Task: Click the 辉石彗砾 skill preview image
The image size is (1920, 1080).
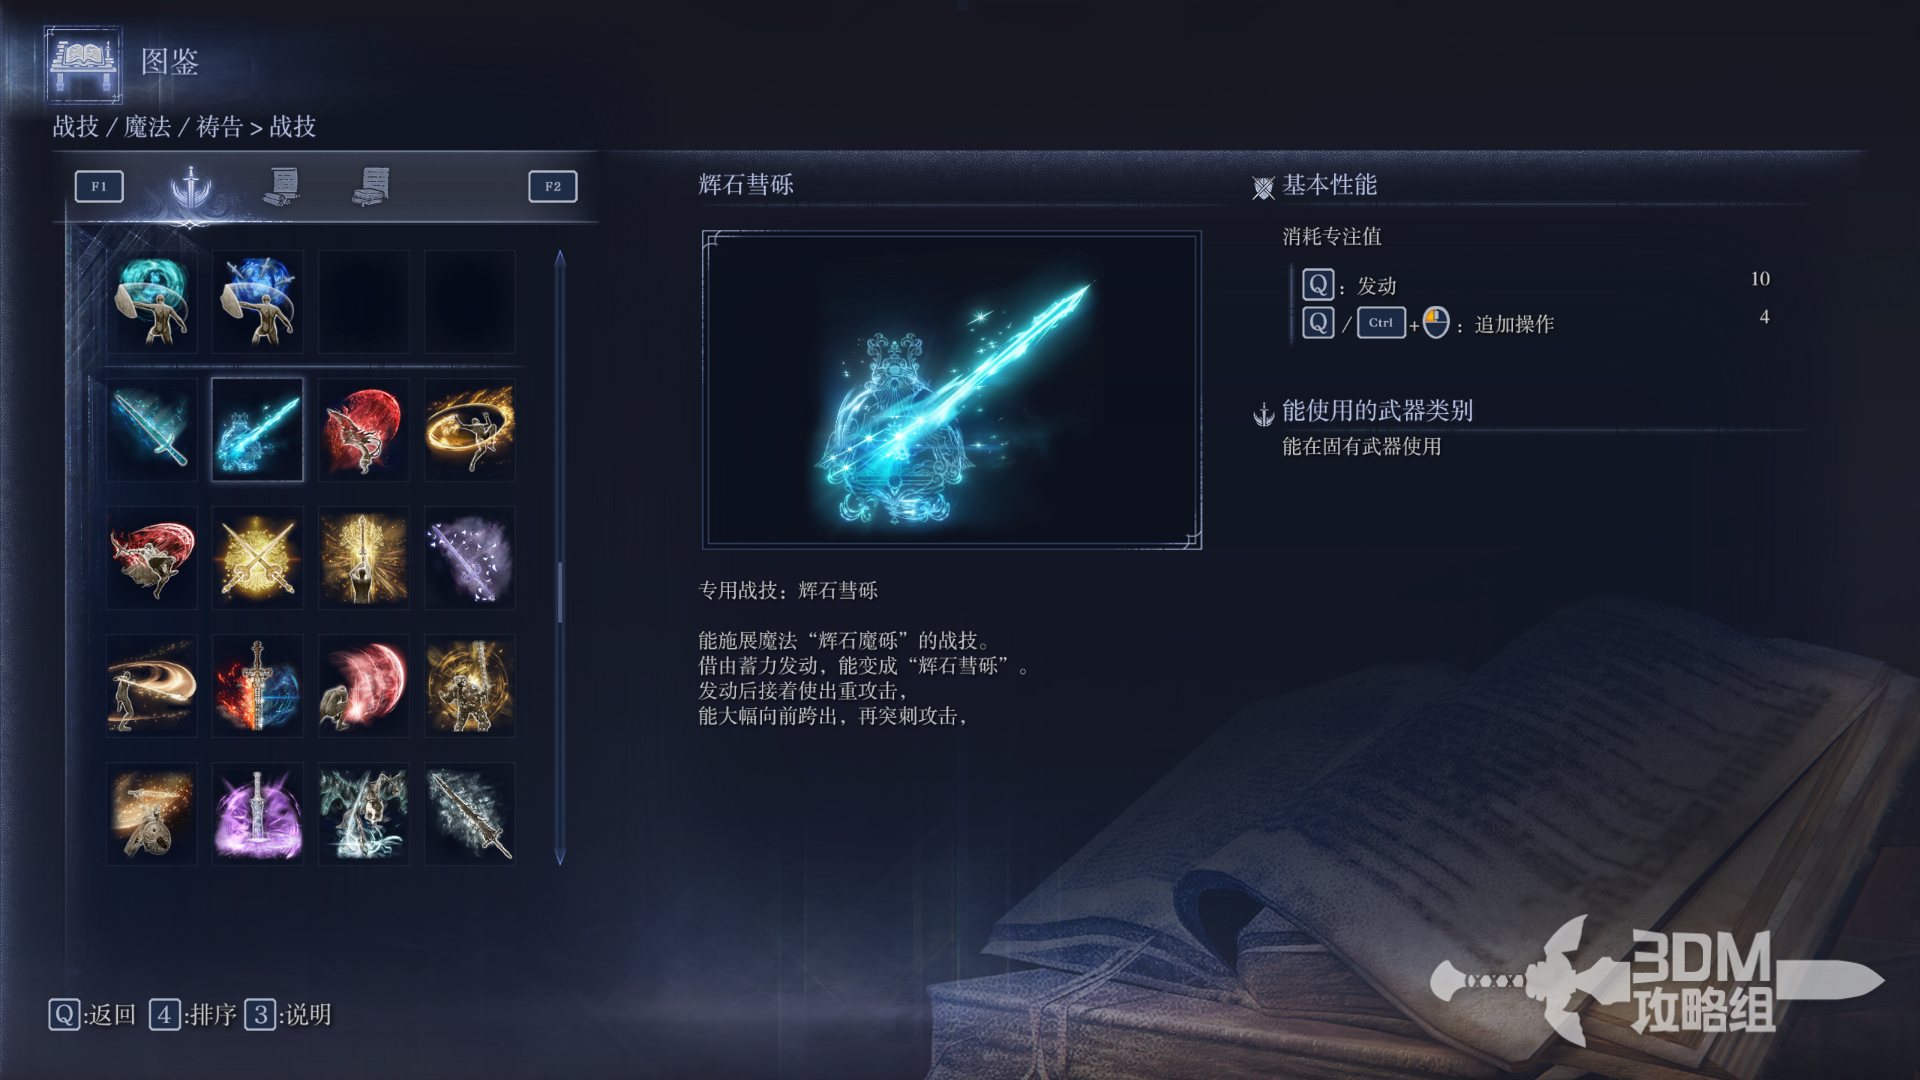Action: [952, 390]
